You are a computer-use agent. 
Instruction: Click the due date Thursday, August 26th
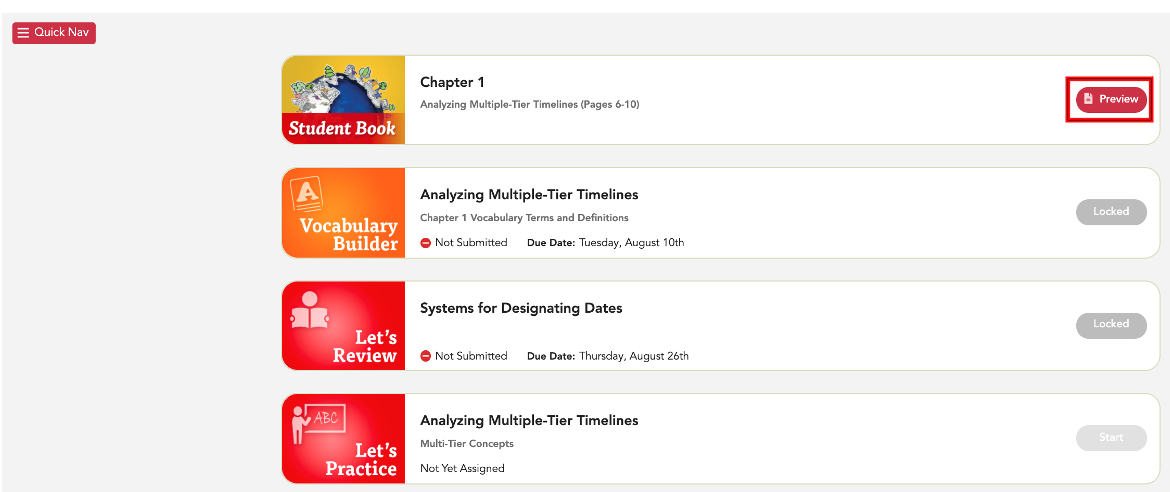pyautogui.click(x=634, y=356)
